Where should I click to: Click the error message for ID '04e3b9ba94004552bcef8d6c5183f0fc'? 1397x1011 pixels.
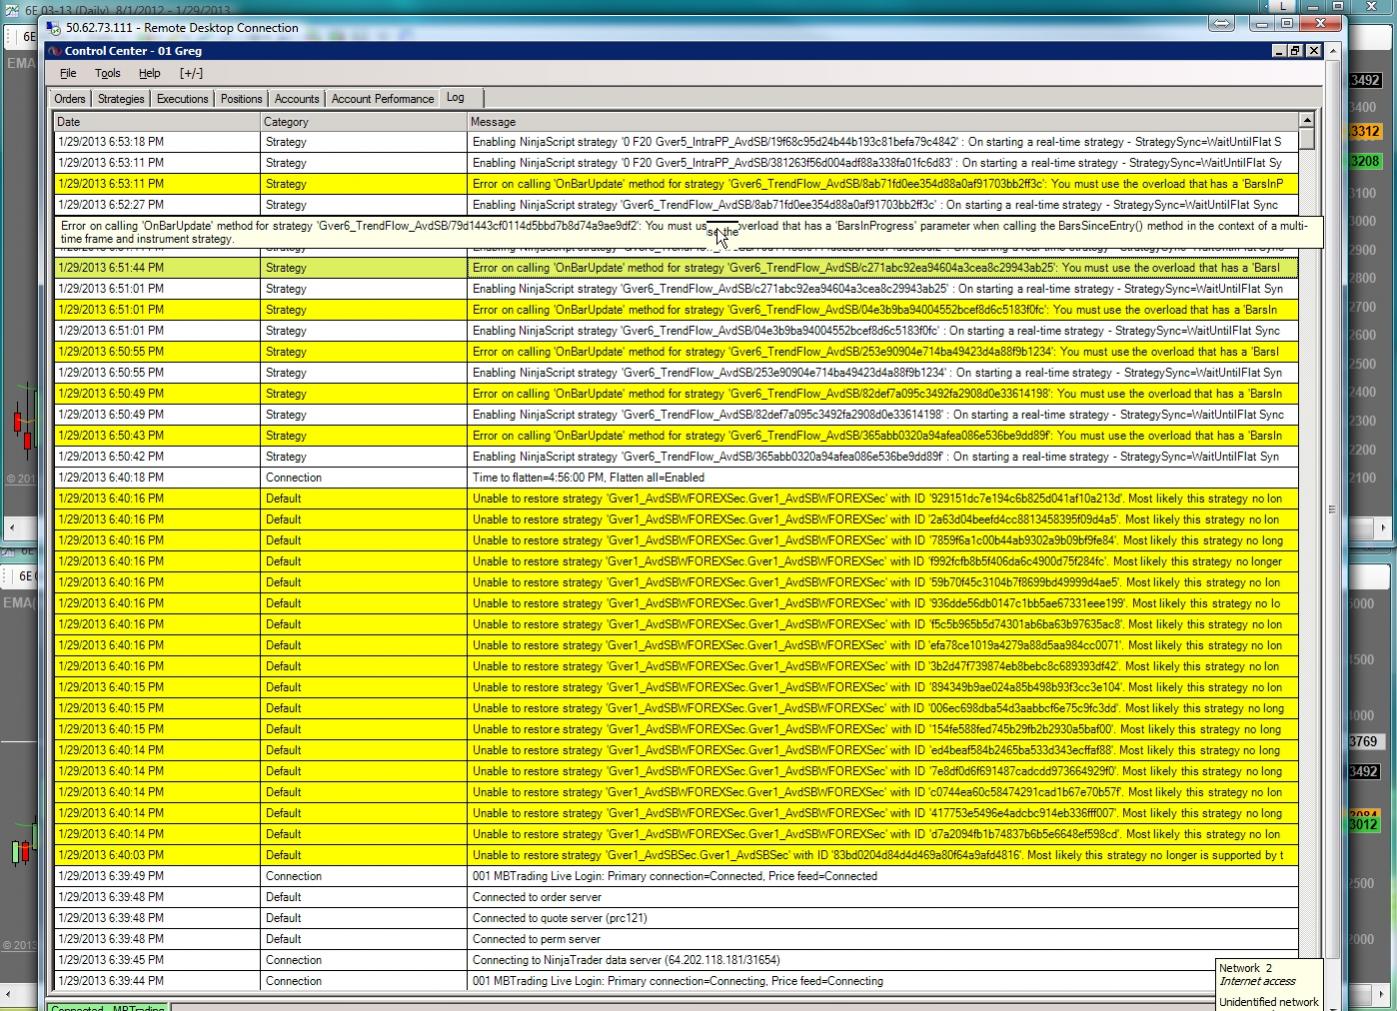click(x=883, y=310)
